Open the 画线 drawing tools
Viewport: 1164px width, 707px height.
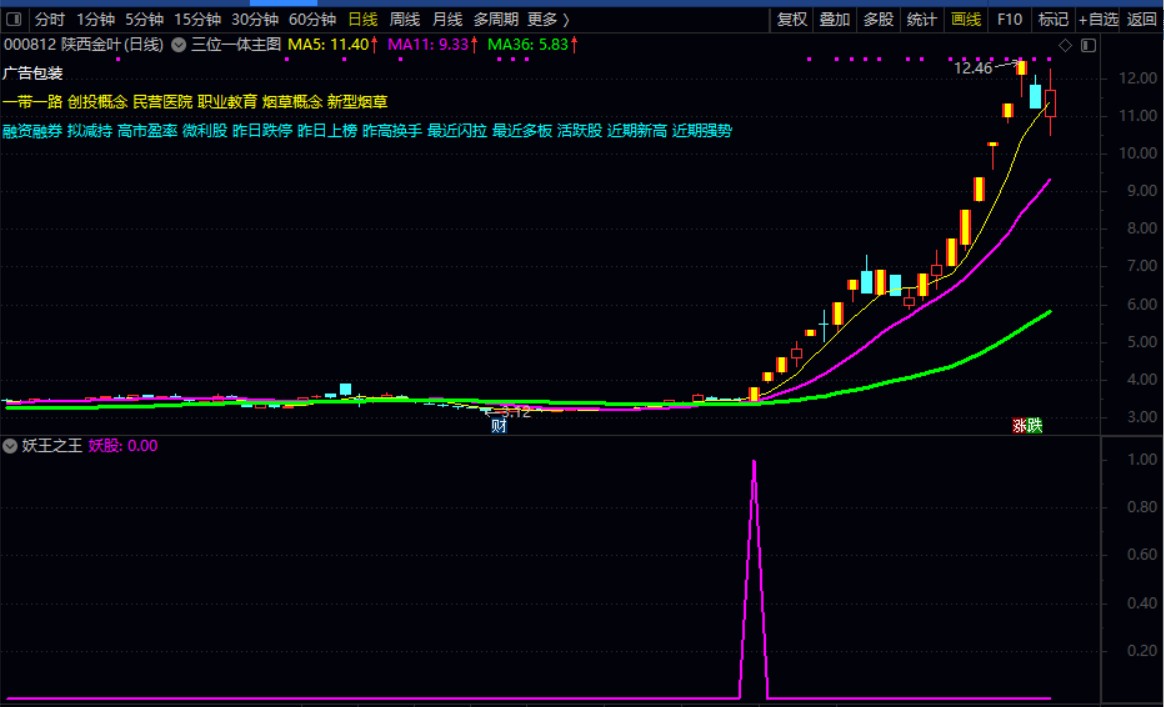pyautogui.click(x=966, y=19)
